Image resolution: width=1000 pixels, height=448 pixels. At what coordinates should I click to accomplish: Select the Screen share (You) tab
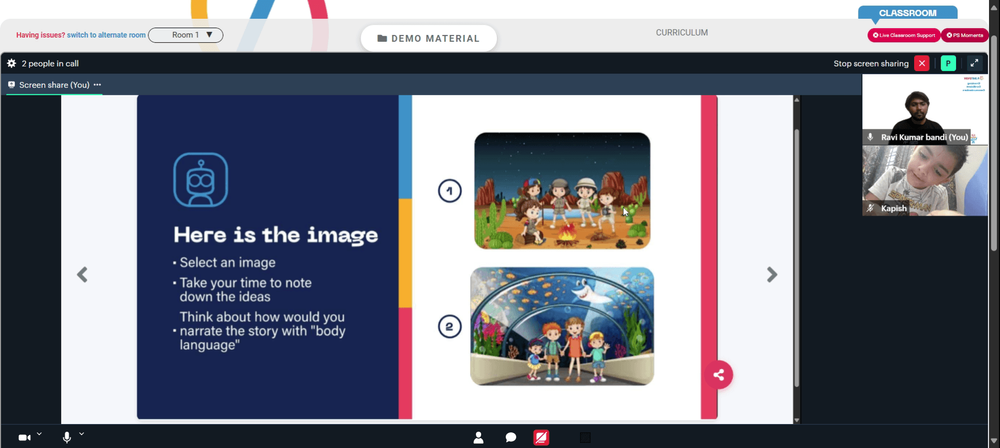coord(54,84)
